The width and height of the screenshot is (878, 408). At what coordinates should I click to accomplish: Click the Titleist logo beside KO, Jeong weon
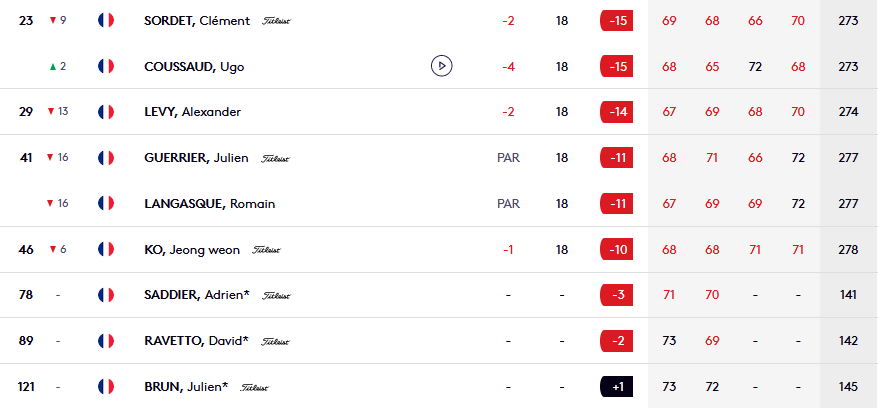(267, 250)
